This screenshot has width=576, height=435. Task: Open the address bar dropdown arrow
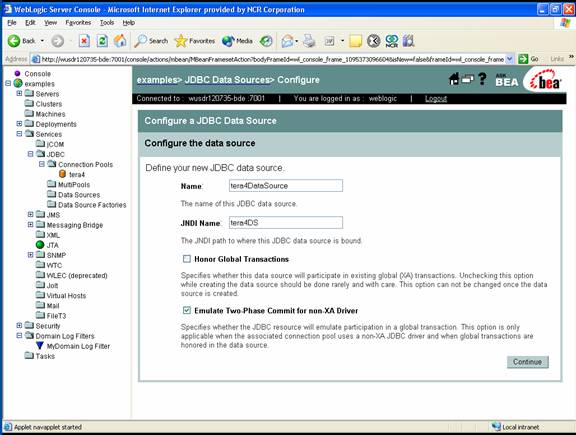[x=510, y=59]
